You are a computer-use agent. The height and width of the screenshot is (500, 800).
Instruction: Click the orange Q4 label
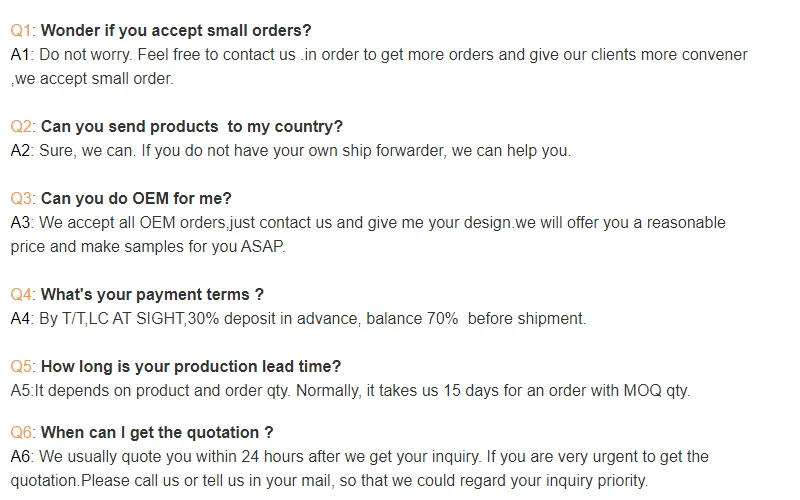coord(22,295)
